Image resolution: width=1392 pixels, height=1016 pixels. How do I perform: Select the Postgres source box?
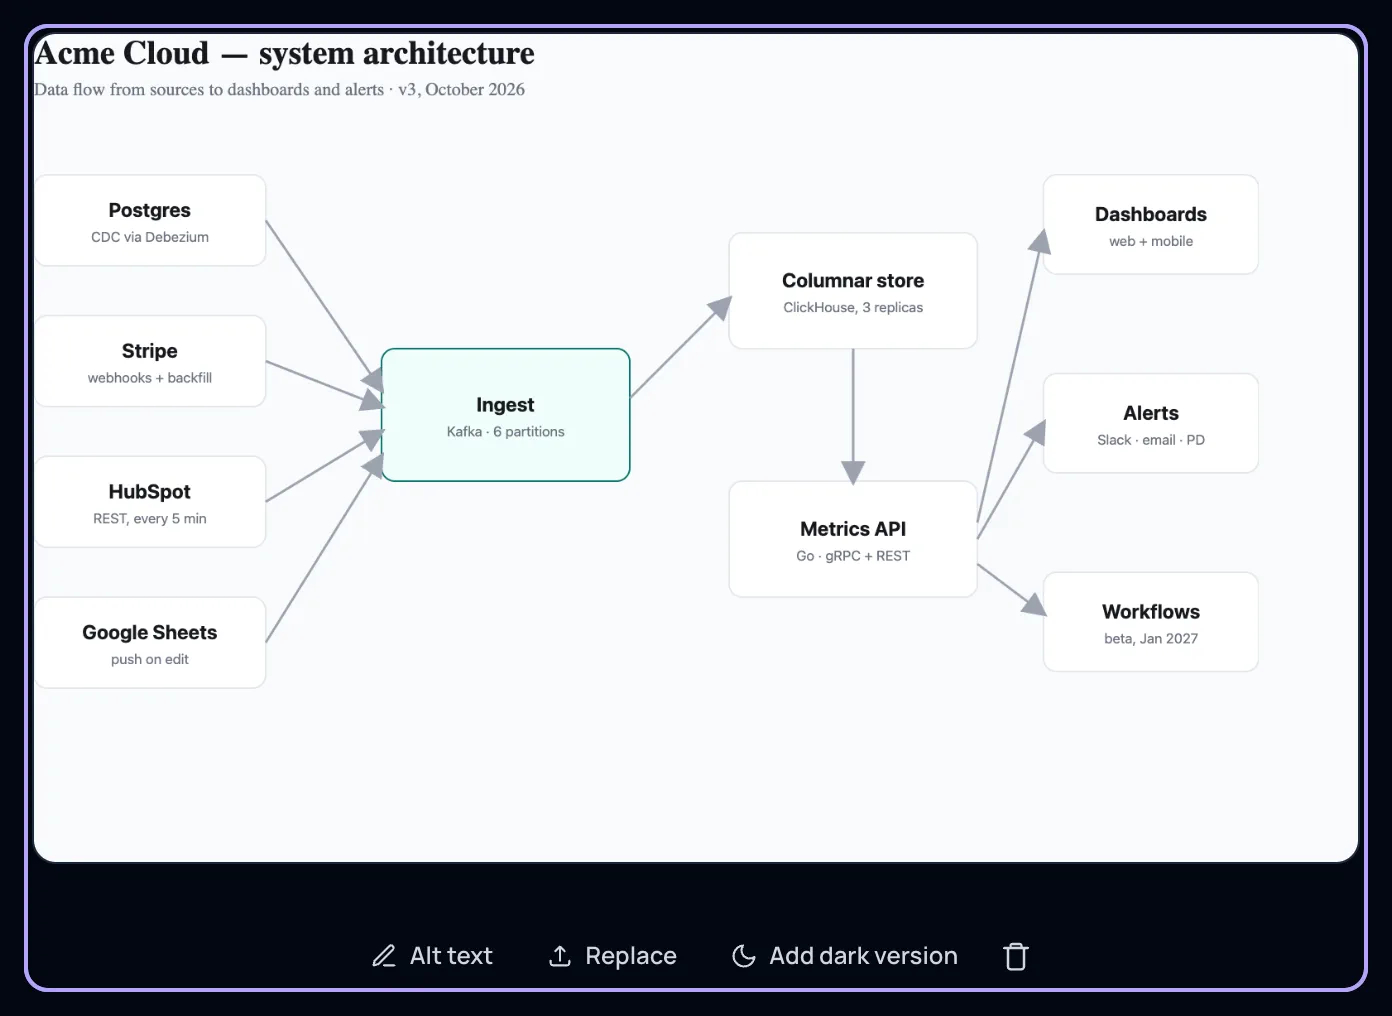coord(150,221)
